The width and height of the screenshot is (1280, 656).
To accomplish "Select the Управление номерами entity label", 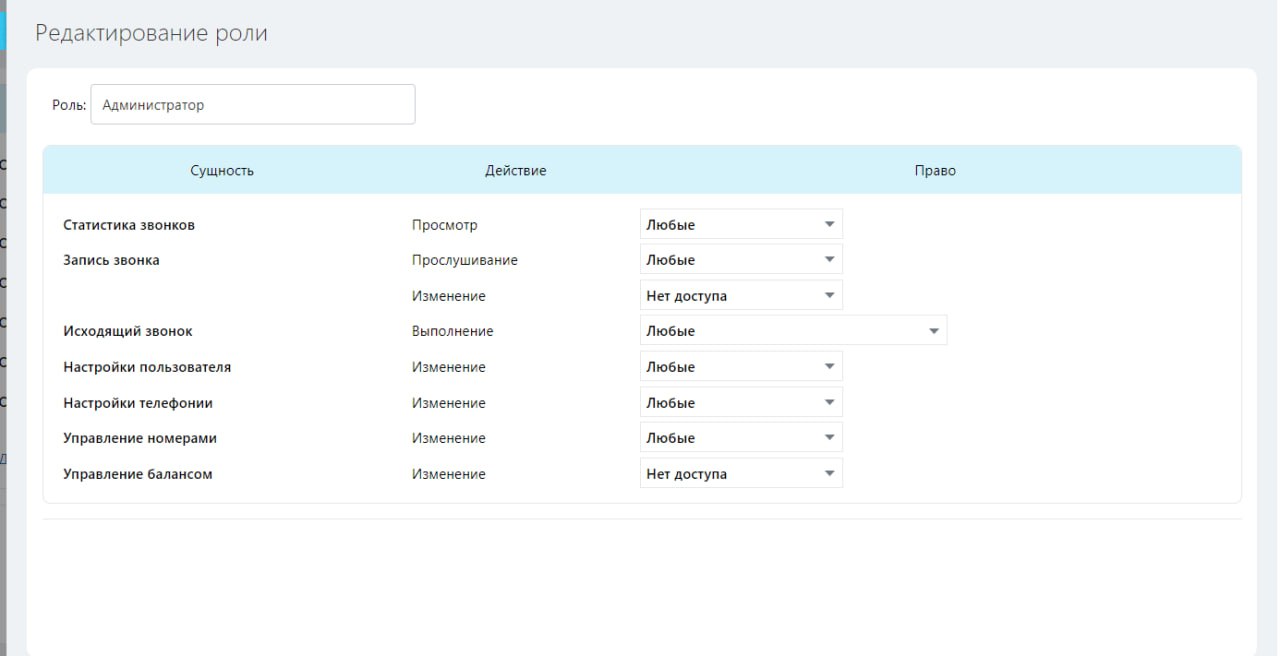I will click(140, 438).
